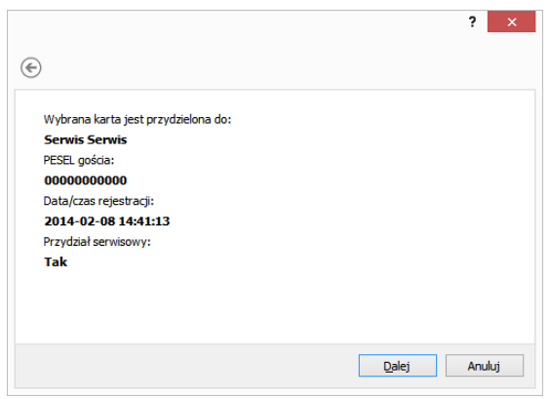Image resolution: width=550 pixels, height=399 pixels.
Task: Click the 'Przydział serwisowy:' label
Action: click(x=97, y=242)
